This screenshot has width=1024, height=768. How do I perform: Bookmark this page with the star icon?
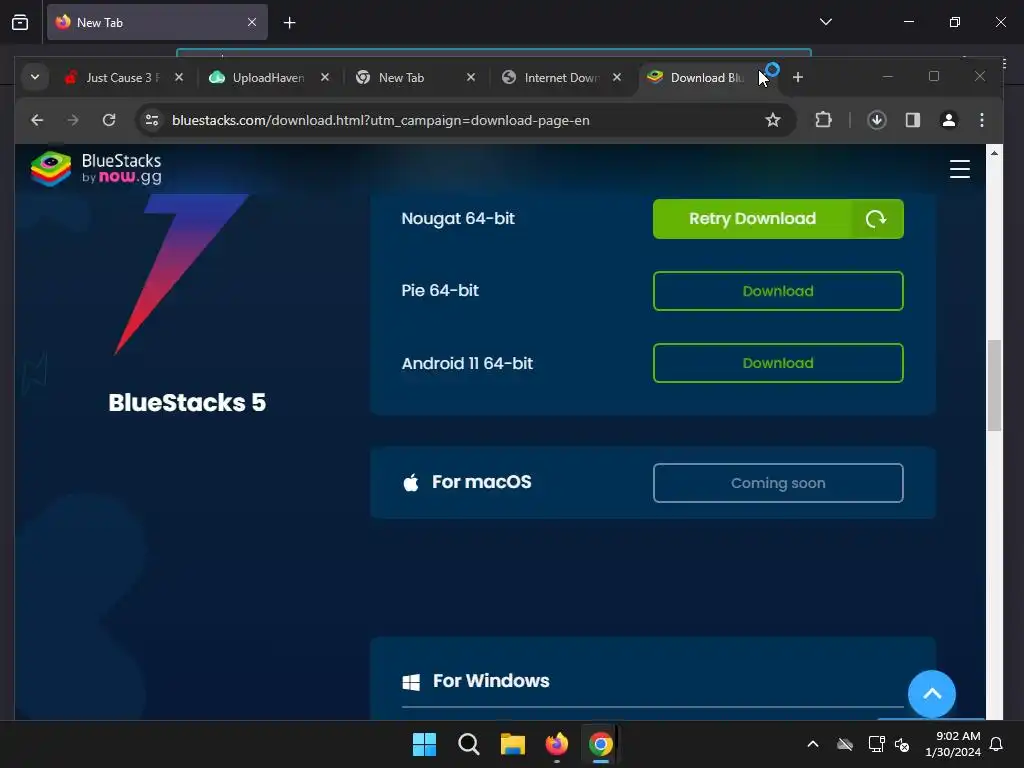[773, 120]
